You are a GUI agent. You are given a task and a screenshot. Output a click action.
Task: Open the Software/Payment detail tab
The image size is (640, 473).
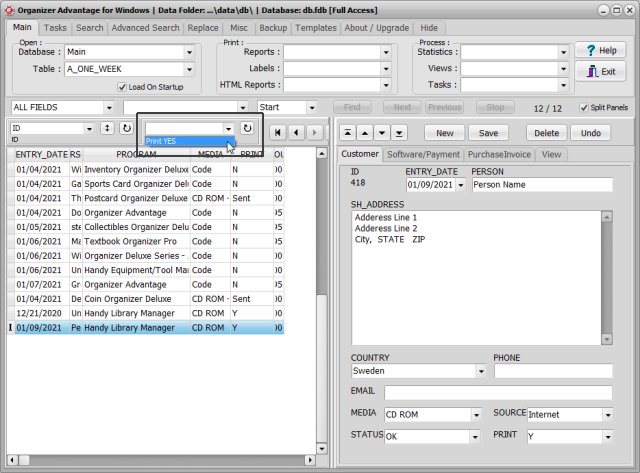coord(423,154)
